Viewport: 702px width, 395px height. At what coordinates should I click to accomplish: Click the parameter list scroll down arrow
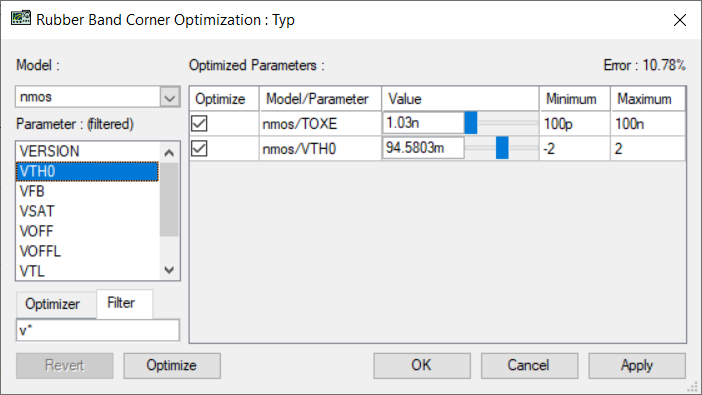(169, 270)
